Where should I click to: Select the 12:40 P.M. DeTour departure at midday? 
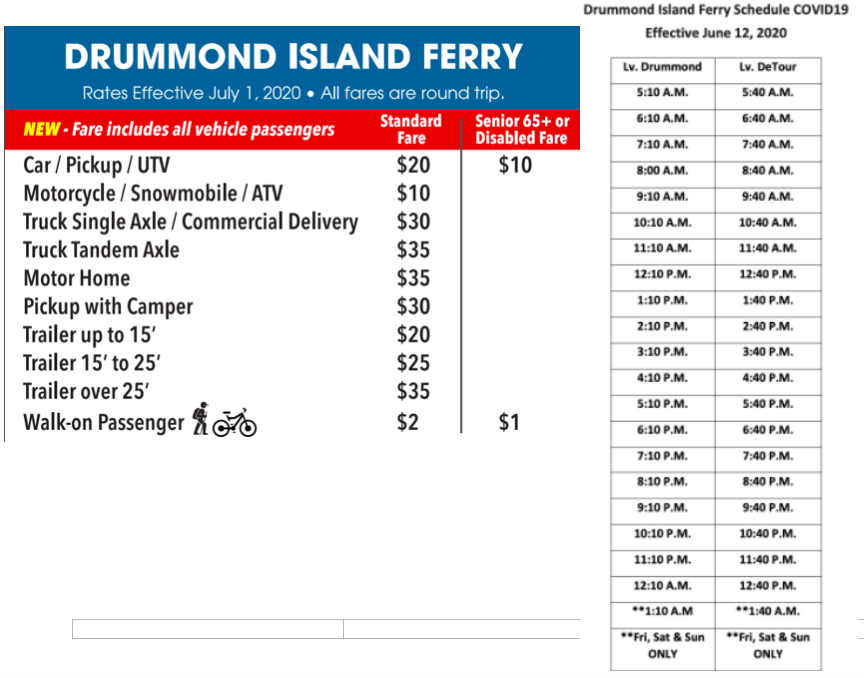[x=768, y=275]
